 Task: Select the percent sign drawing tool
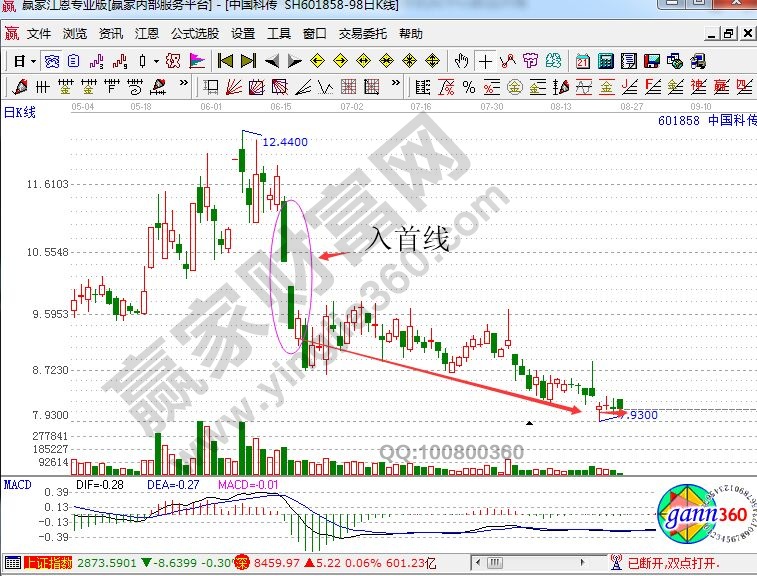tap(469, 86)
